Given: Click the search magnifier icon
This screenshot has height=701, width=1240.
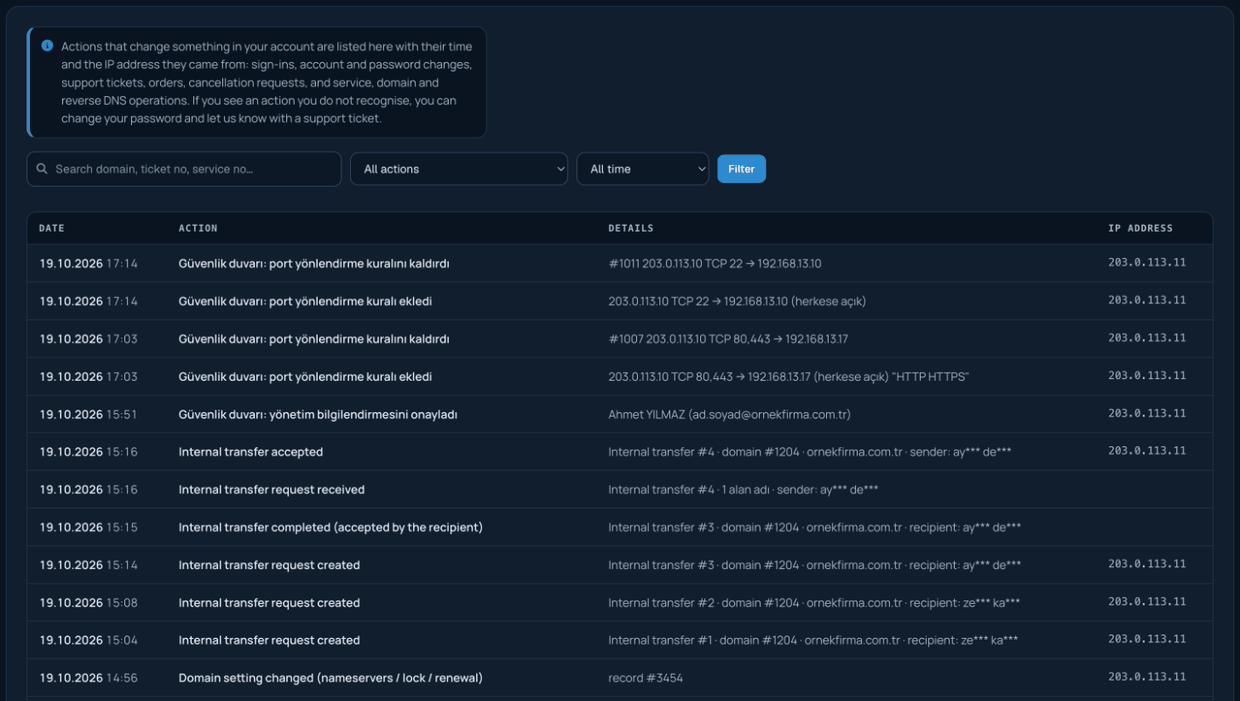Looking at the screenshot, I should [x=42, y=169].
